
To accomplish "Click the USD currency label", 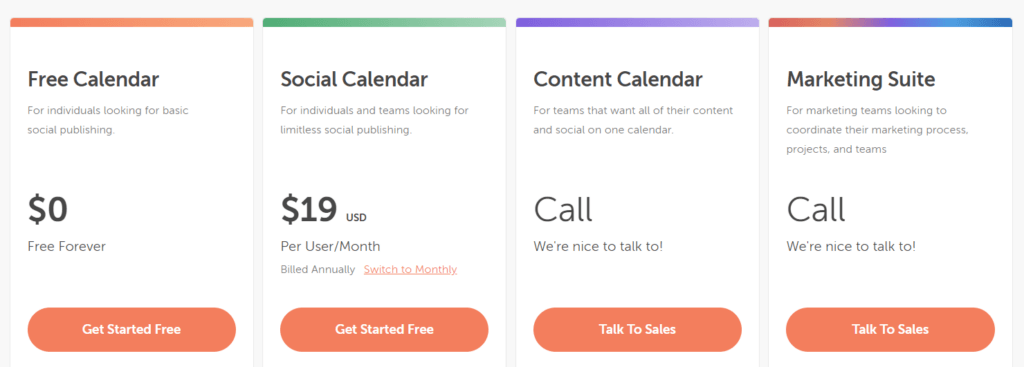I will 357,217.
